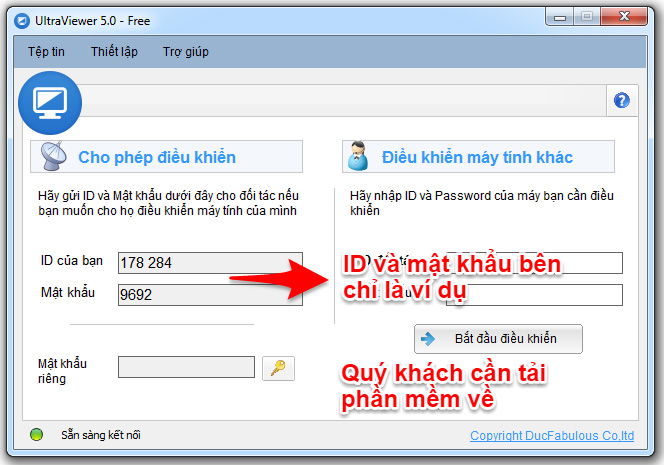
Task: Click the Mật khẩu riêng label
Action: [62, 371]
